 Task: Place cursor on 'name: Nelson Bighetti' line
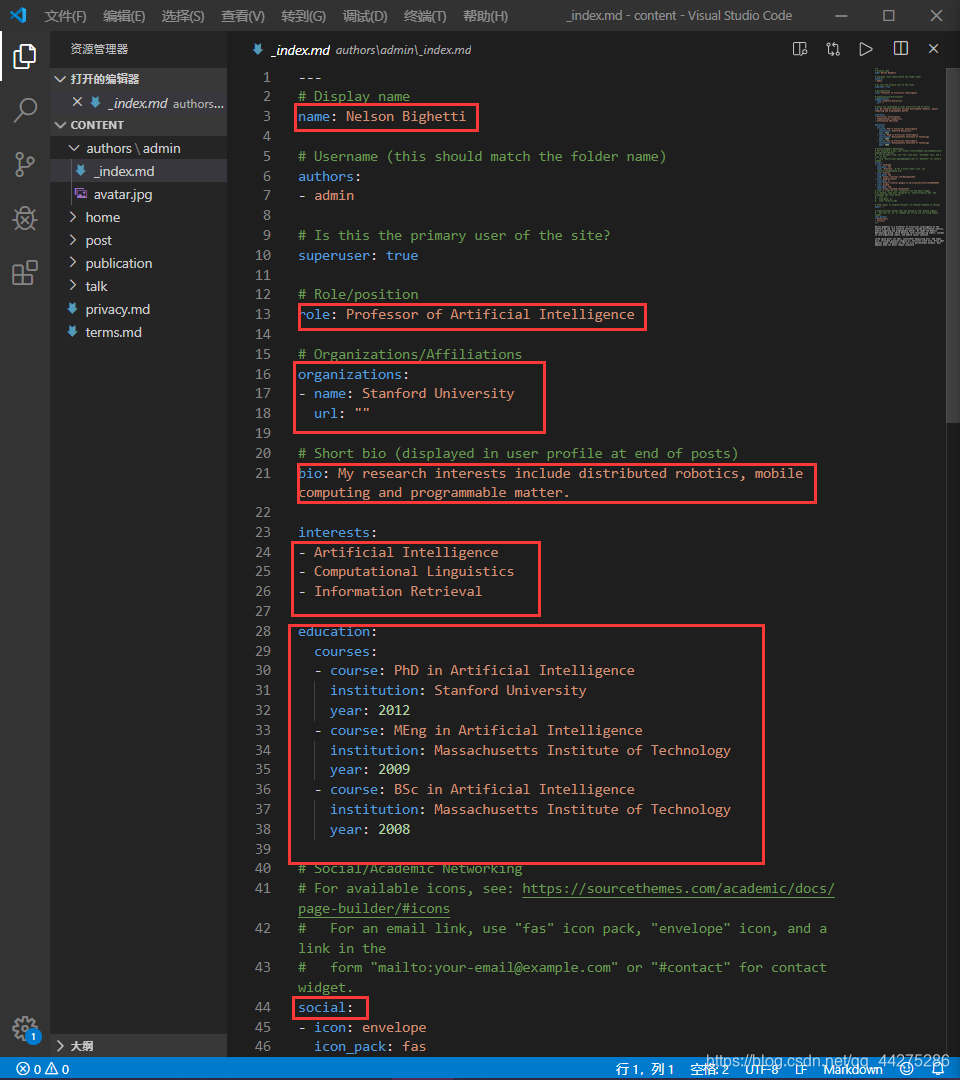[x=382, y=116]
